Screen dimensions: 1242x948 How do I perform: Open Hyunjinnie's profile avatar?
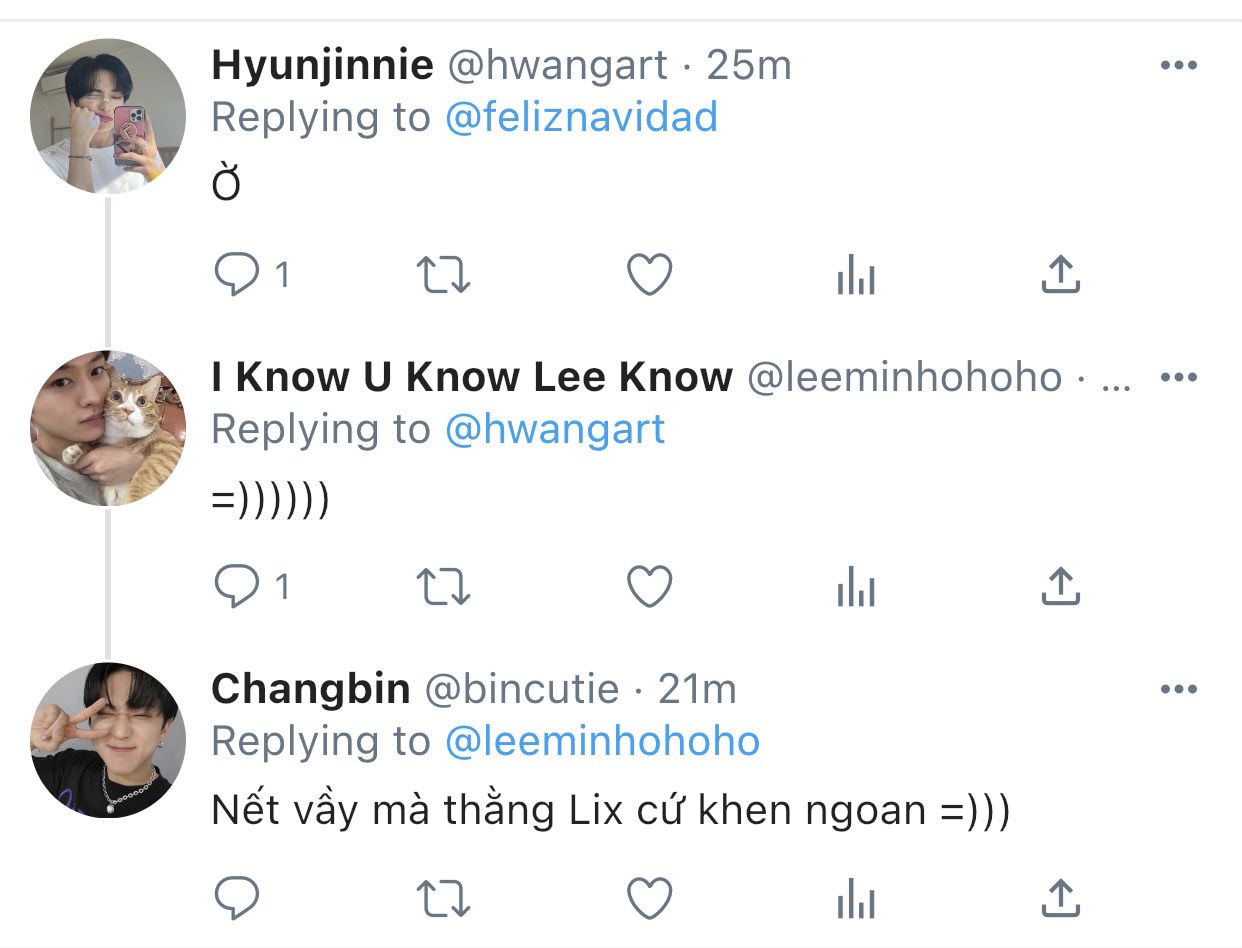[x=108, y=116]
